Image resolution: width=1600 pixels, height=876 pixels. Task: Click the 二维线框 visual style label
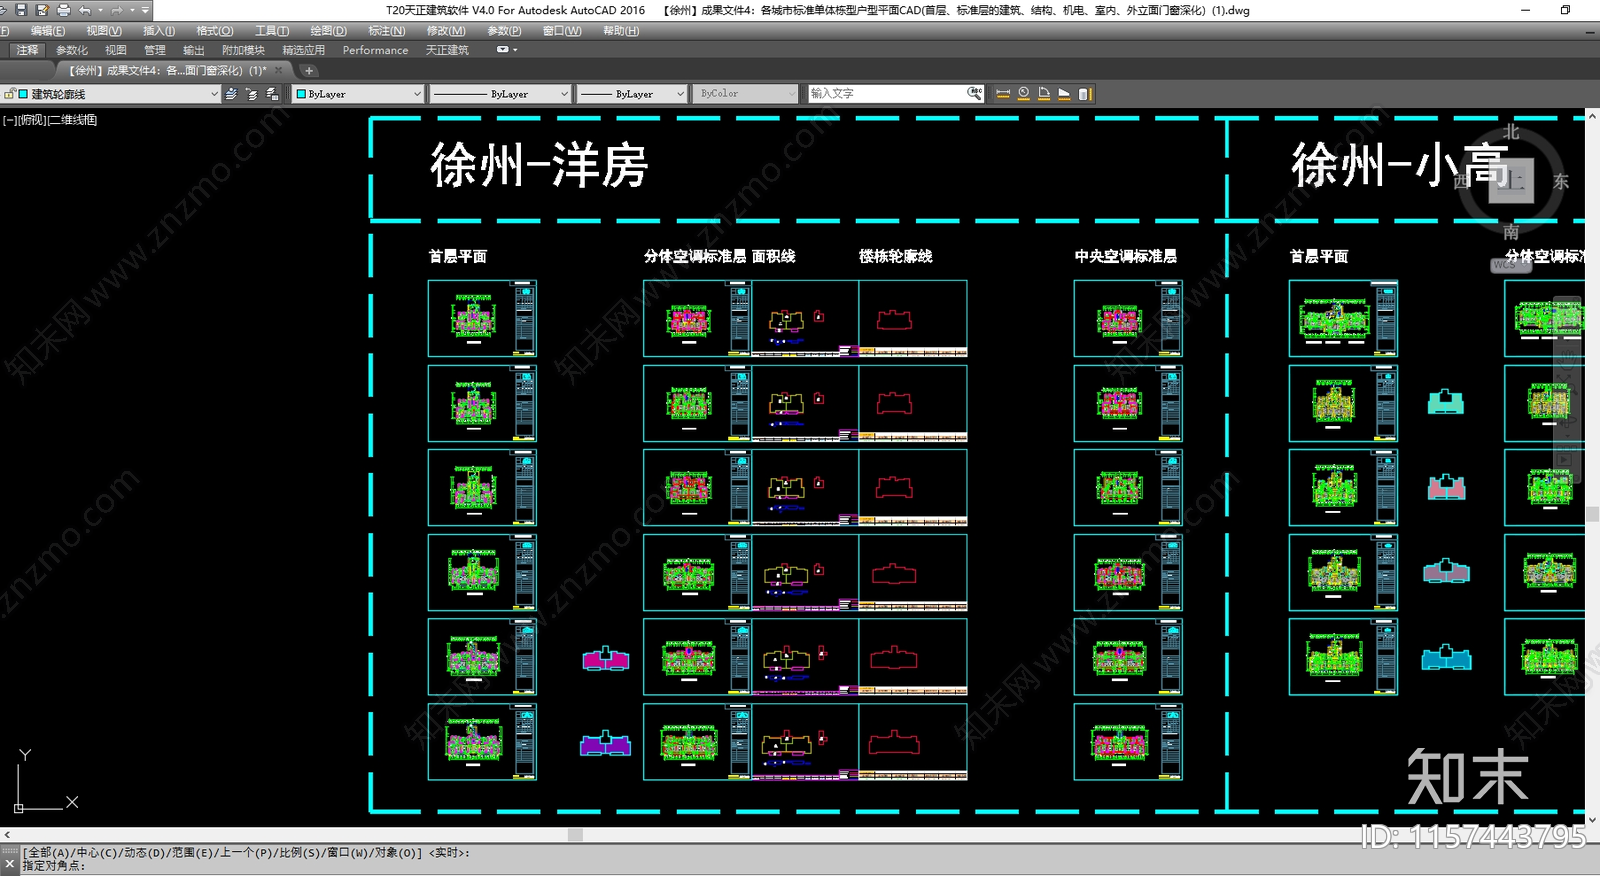[72, 120]
